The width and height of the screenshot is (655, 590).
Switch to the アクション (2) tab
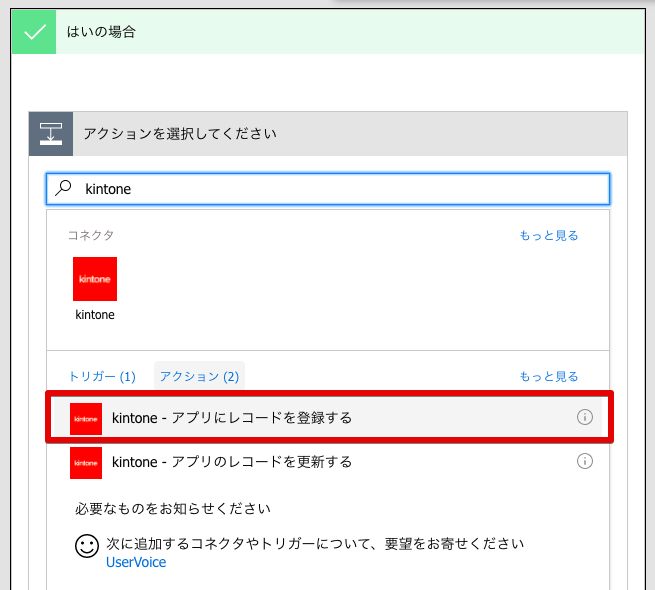pyautogui.click(x=199, y=376)
